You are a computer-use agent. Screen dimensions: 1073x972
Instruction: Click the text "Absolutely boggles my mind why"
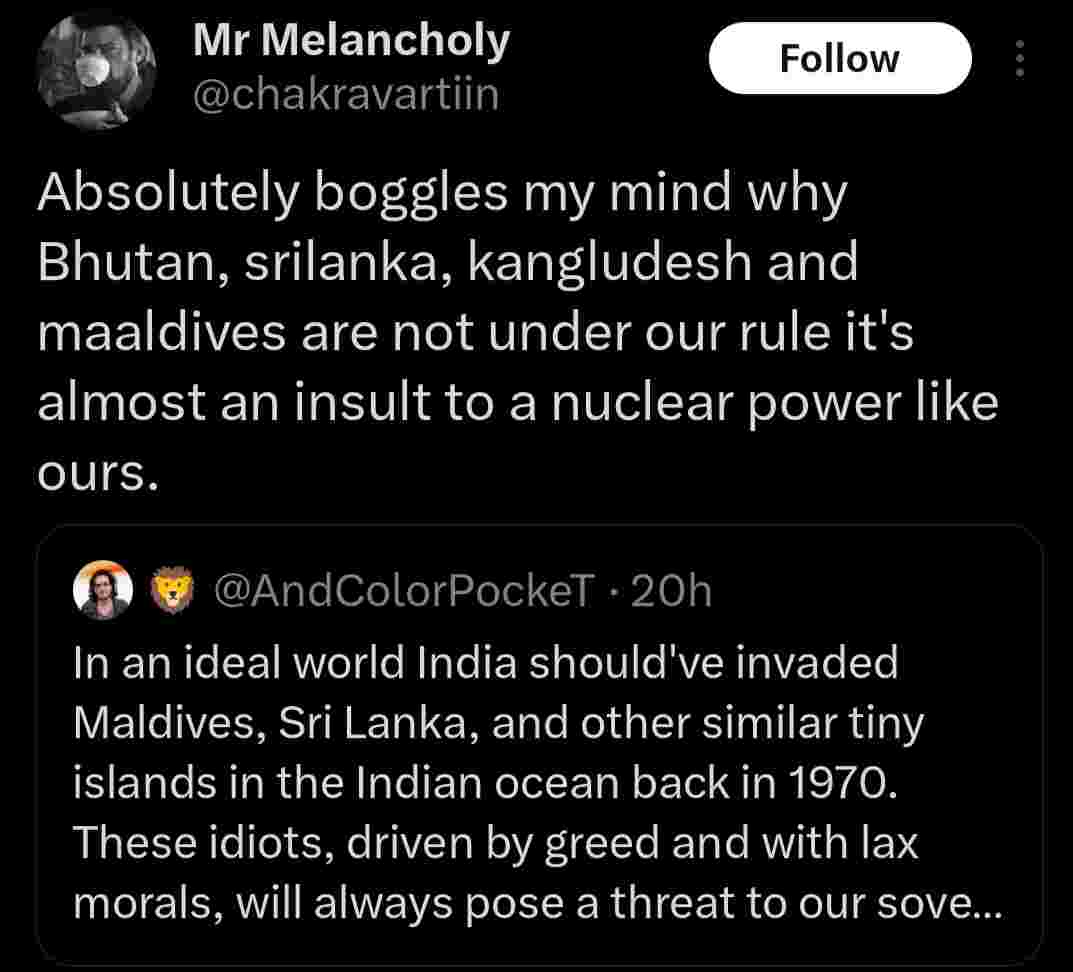pyautogui.click(x=441, y=194)
